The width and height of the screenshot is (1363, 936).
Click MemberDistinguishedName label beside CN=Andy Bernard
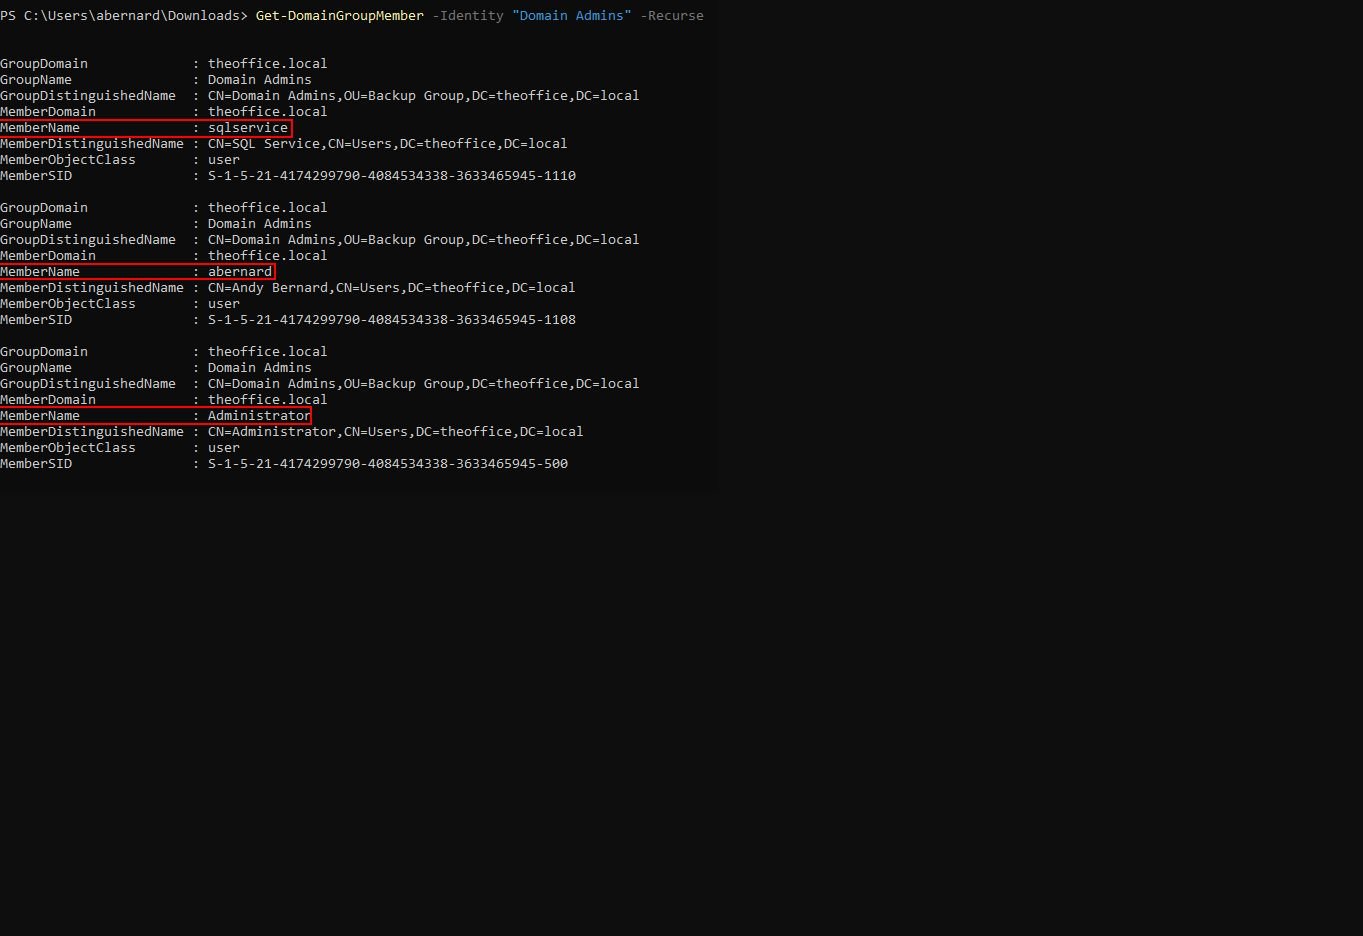(x=92, y=288)
